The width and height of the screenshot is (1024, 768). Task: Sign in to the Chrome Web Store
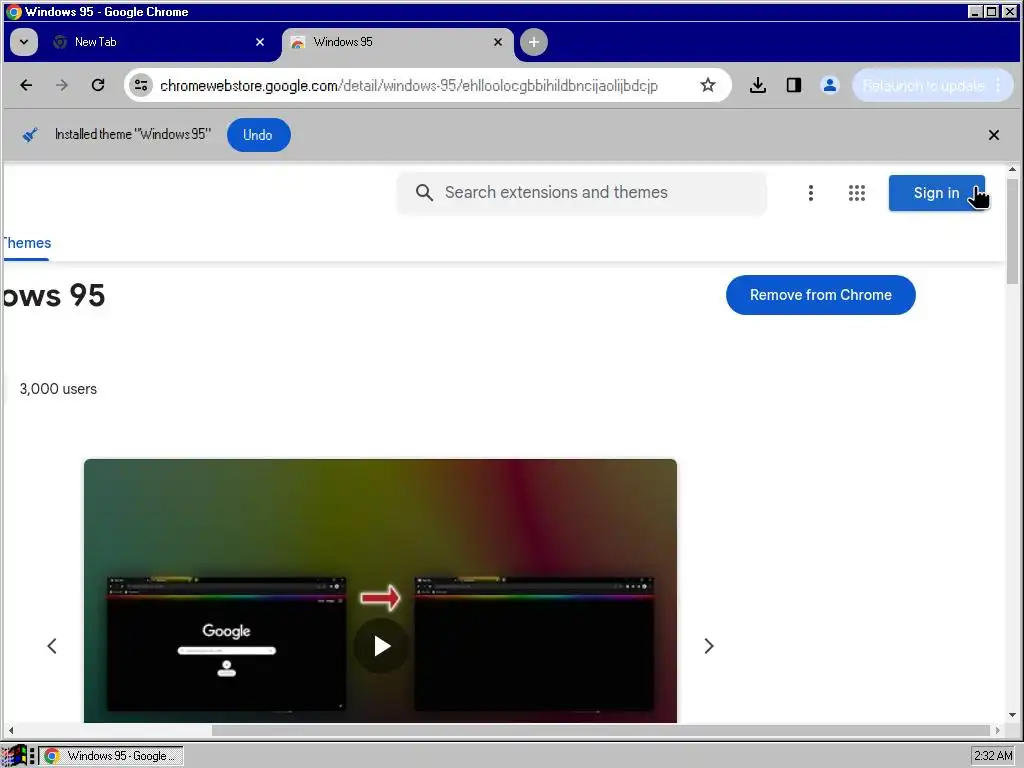click(936, 193)
